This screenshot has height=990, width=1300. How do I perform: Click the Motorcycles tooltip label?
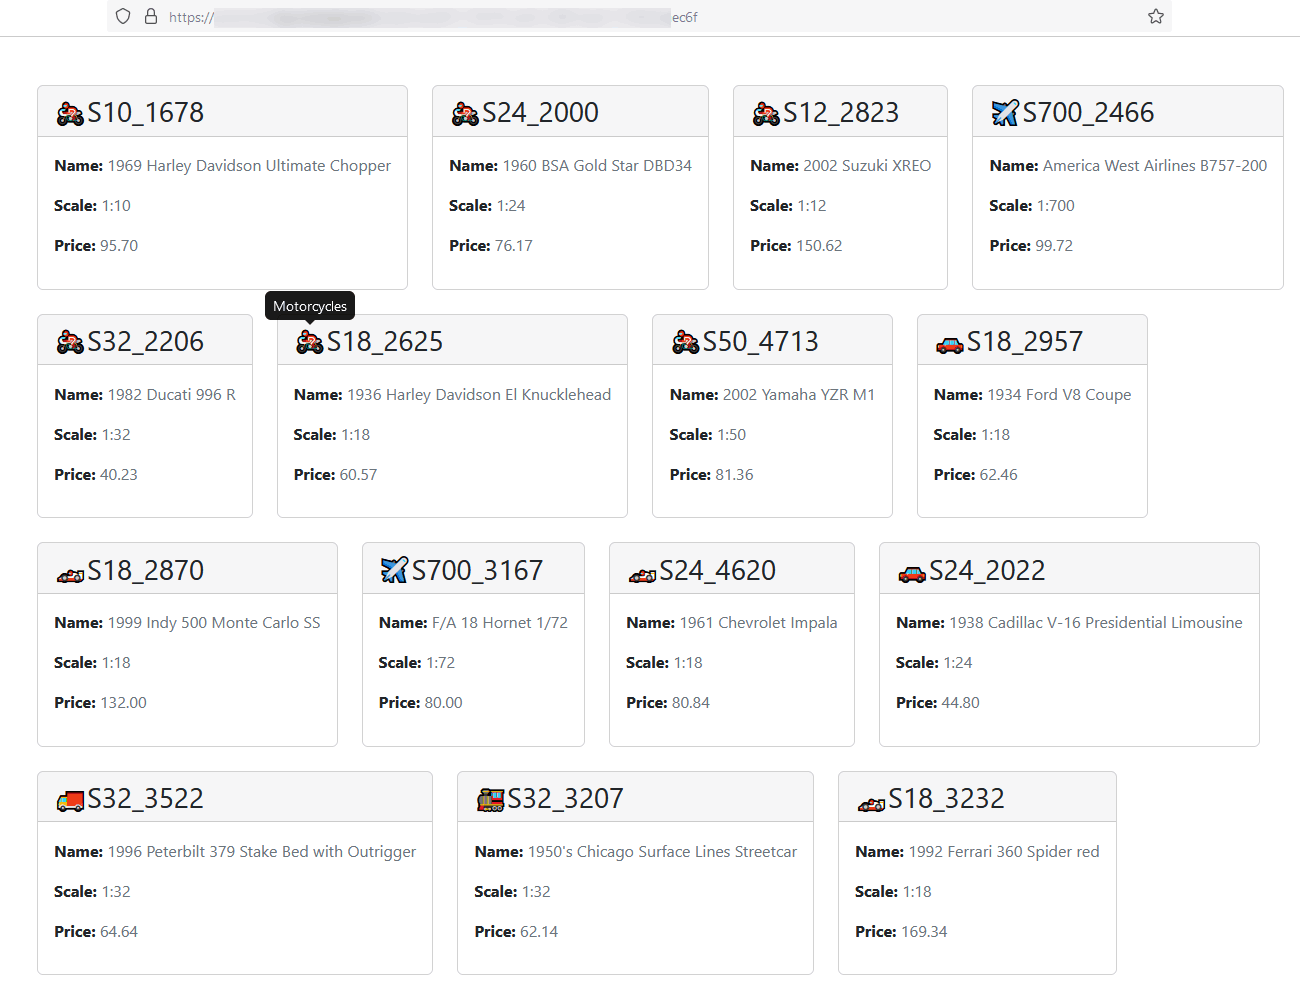pyautogui.click(x=309, y=305)
